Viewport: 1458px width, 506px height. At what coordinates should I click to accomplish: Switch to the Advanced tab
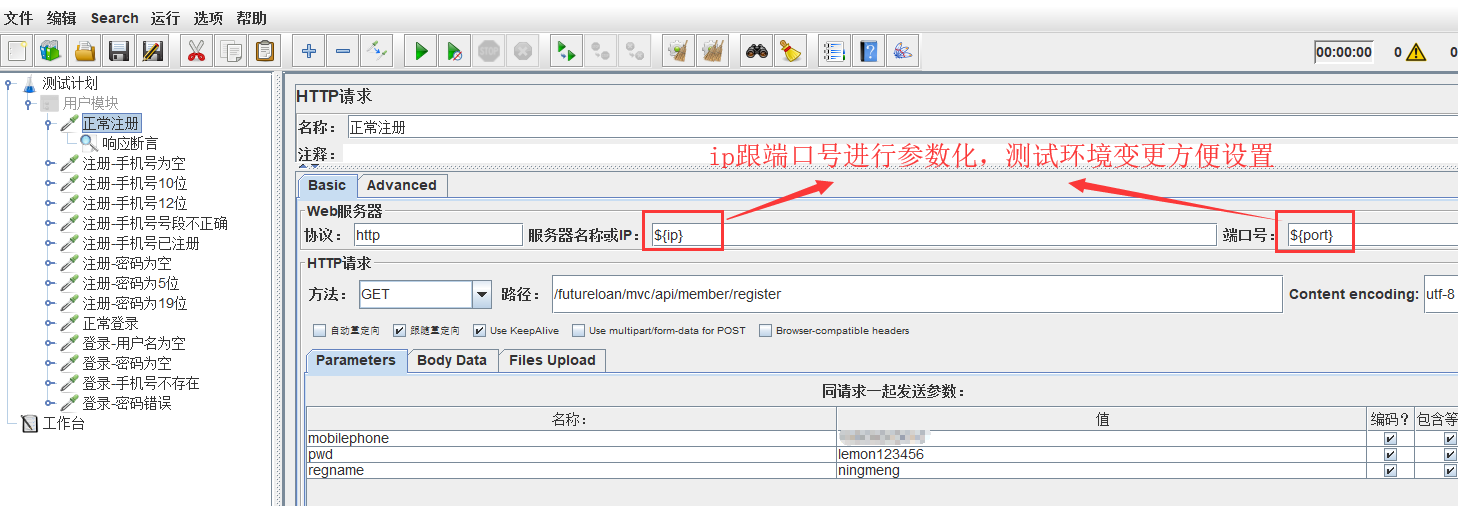point(401,185)
